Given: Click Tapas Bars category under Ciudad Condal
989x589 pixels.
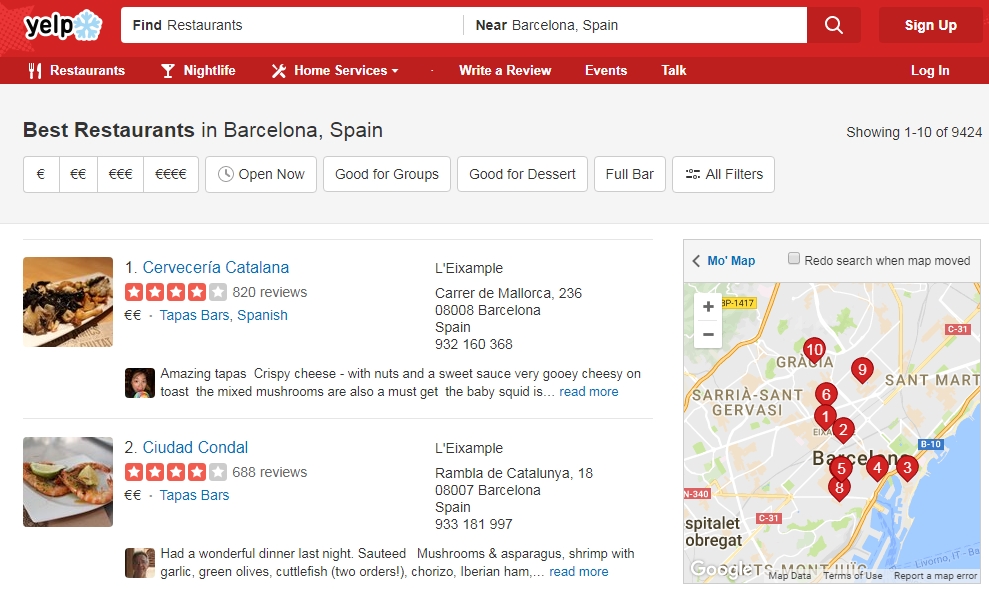Looking at the screenshot, I should (x=194, y=496).
